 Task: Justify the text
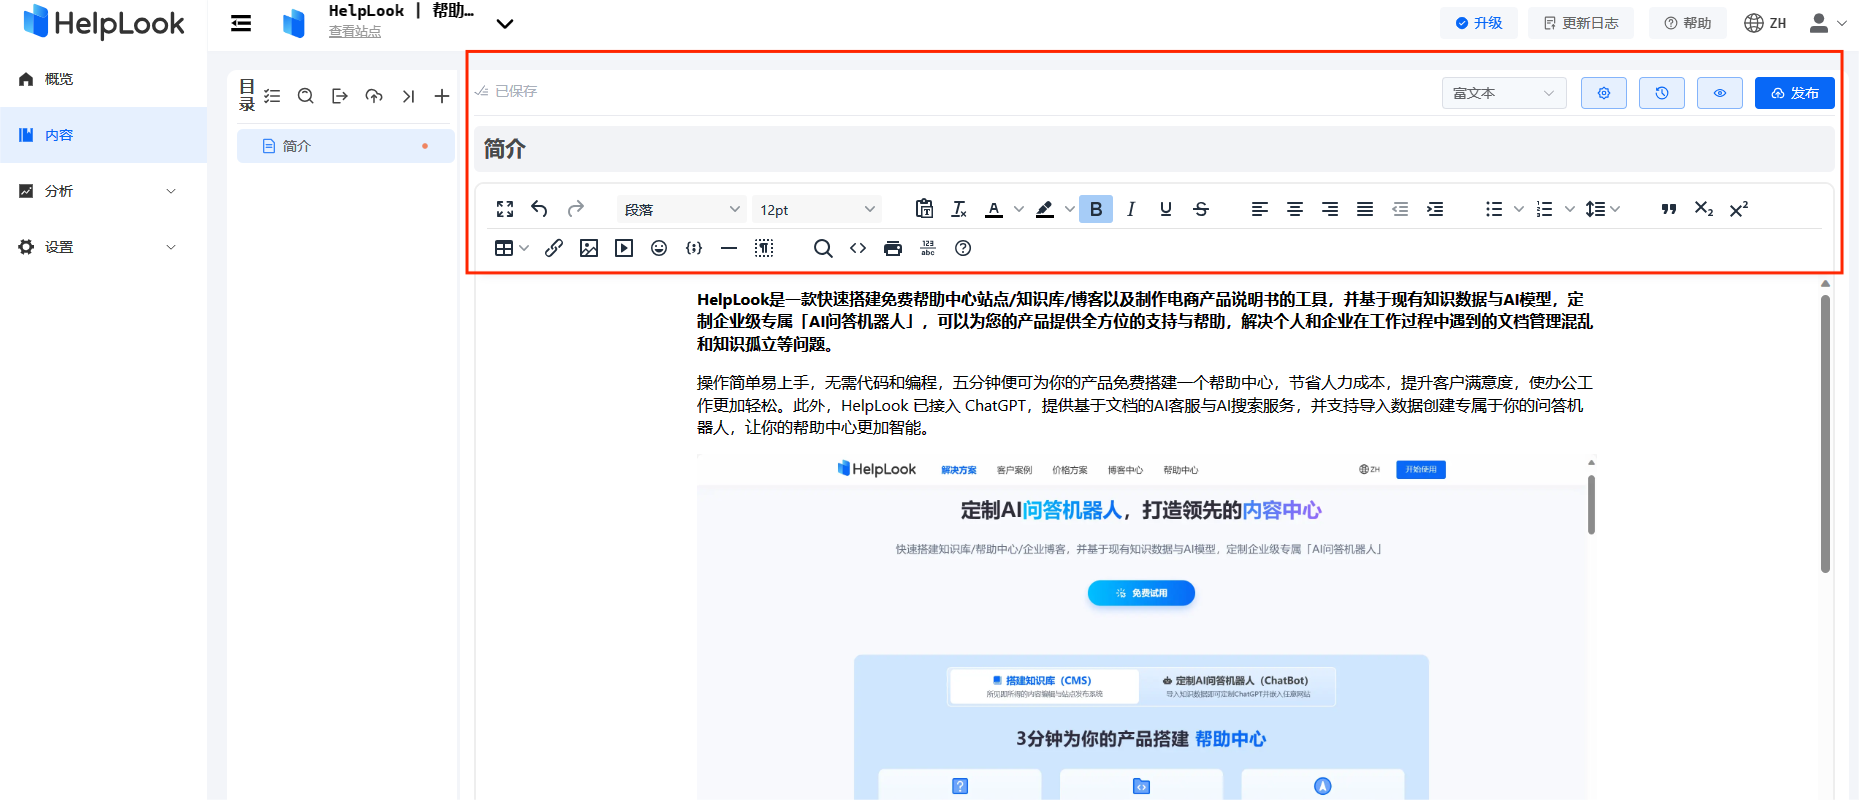[1365, 209]
